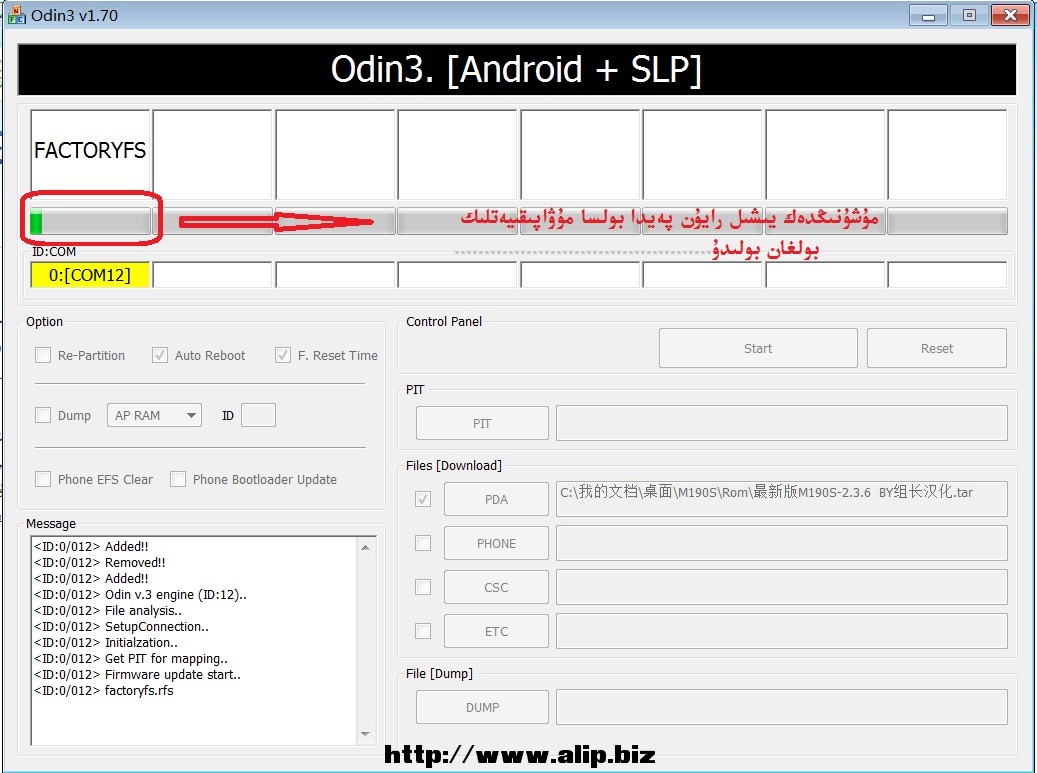The width and height of the screenshot is (1037, 773).
Task: Click the ETC file button
Action: [496, 631]
